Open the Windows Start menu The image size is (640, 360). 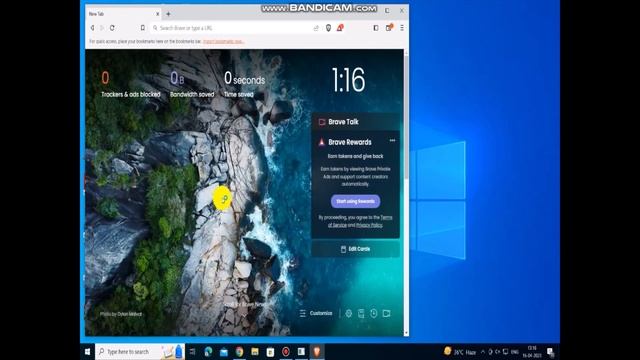pos(87,351)
